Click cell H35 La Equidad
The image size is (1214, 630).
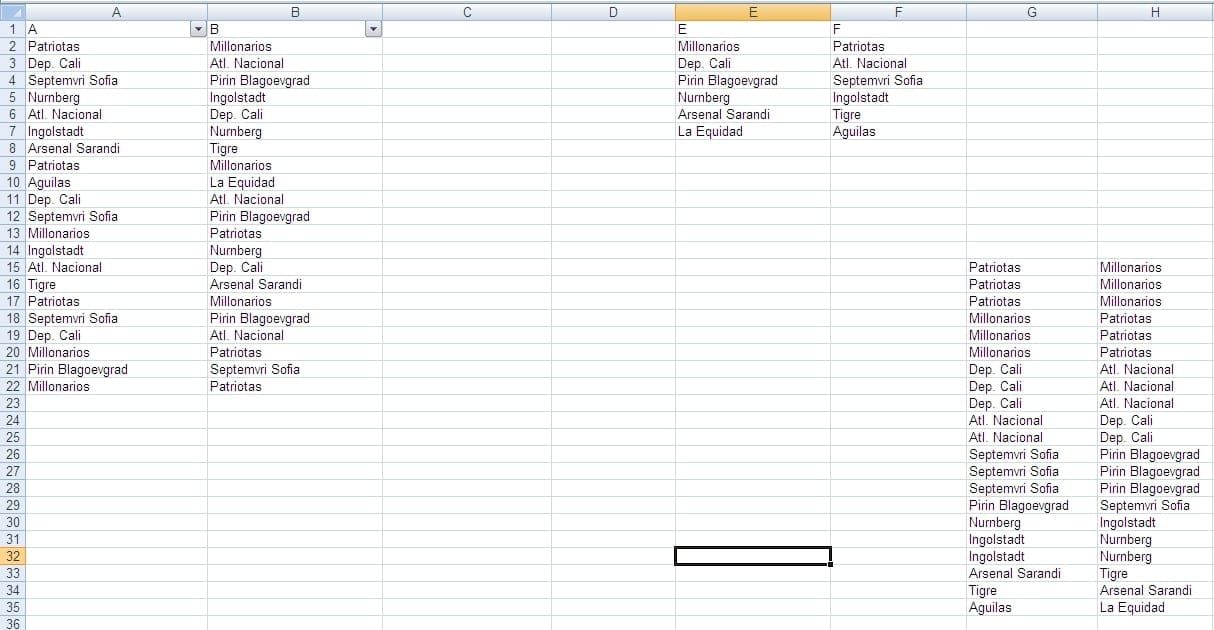tap(1155, 607)
